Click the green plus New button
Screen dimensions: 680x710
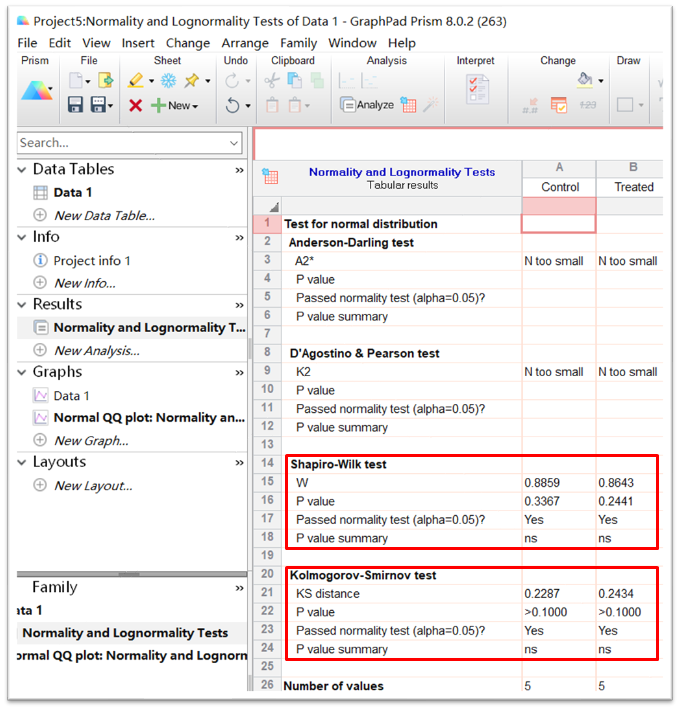174,106
